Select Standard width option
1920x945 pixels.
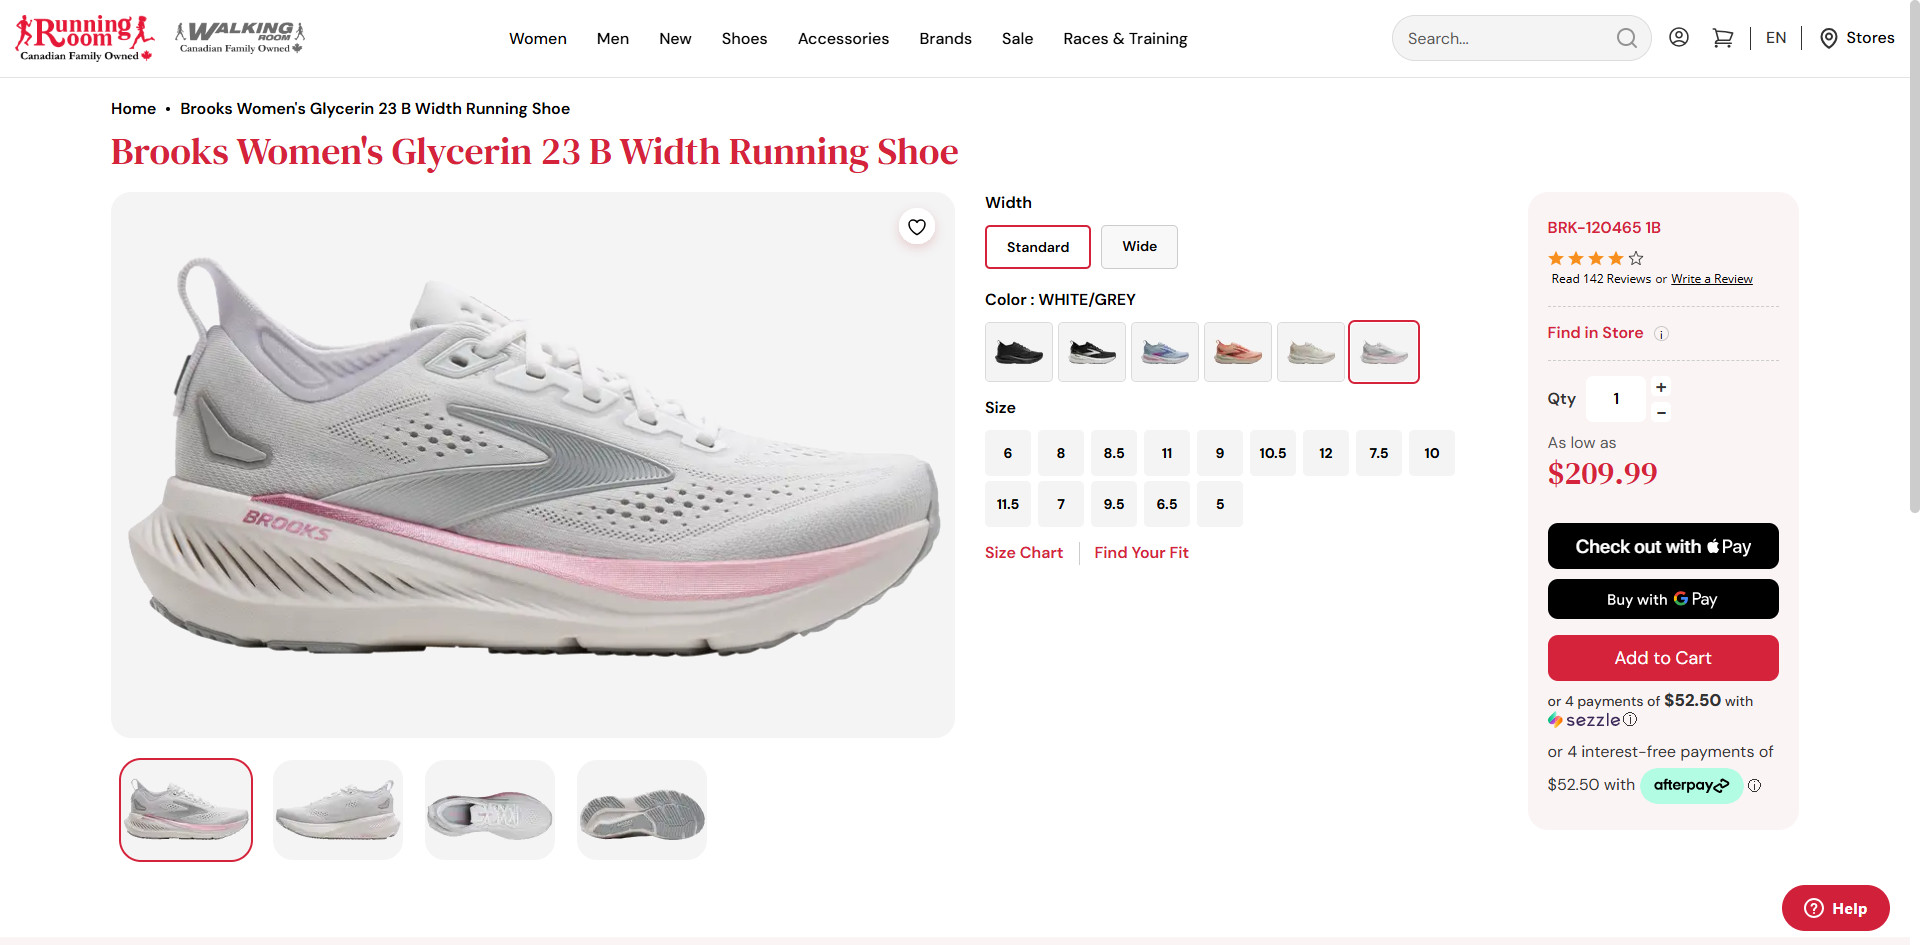(x=1038, y=247)
